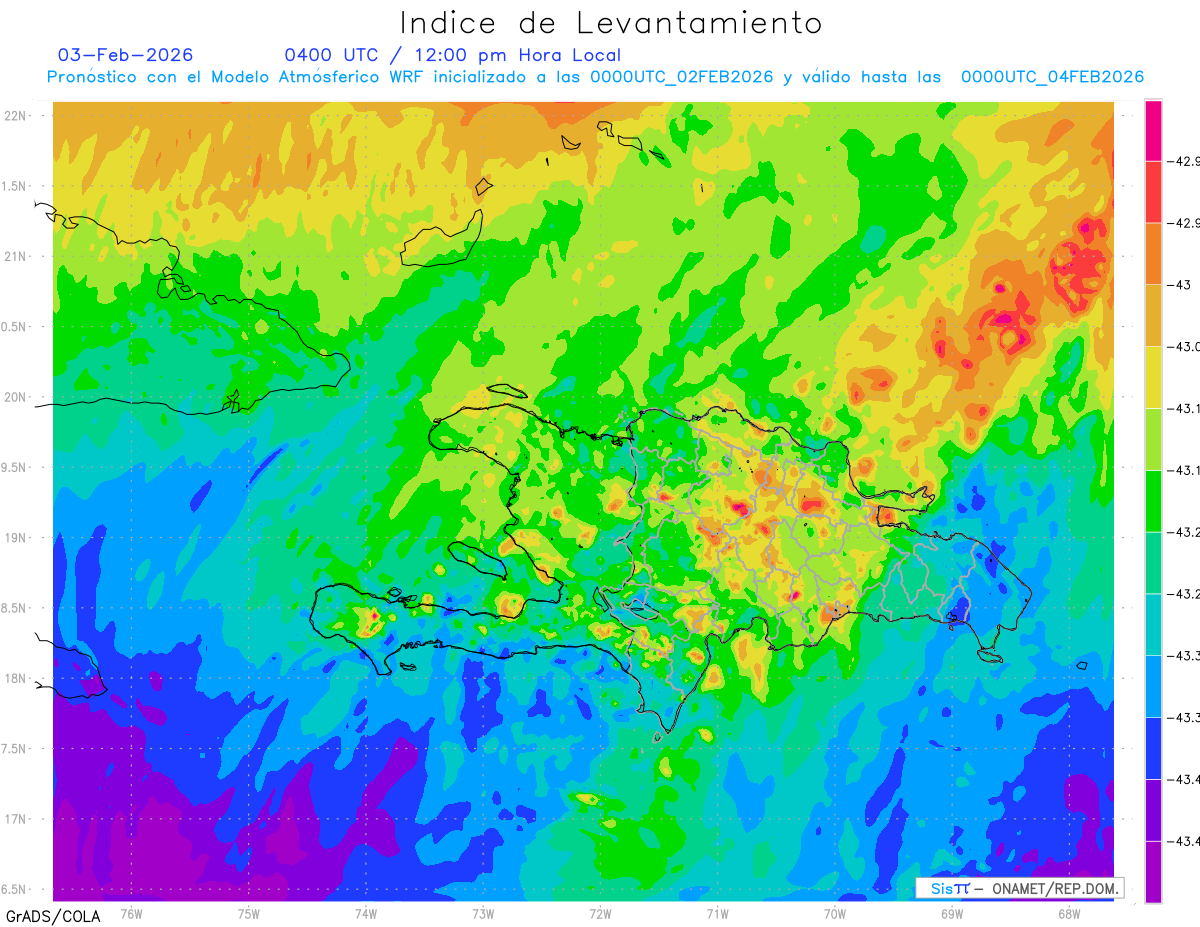Pick the lime yellow-green swatch in the scale
The width and height of the screenshot is (1200, 927).
click(1153, 439)
